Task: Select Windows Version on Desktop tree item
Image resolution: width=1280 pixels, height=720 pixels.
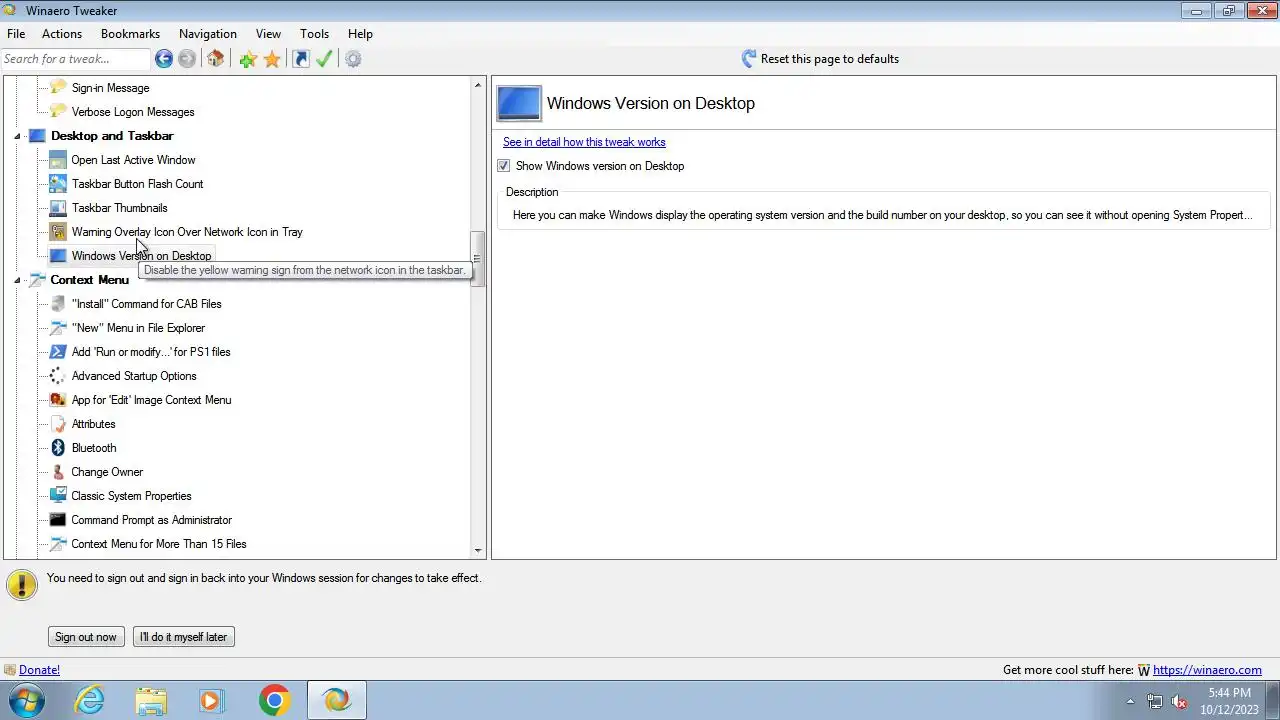Action: (141, 256)
